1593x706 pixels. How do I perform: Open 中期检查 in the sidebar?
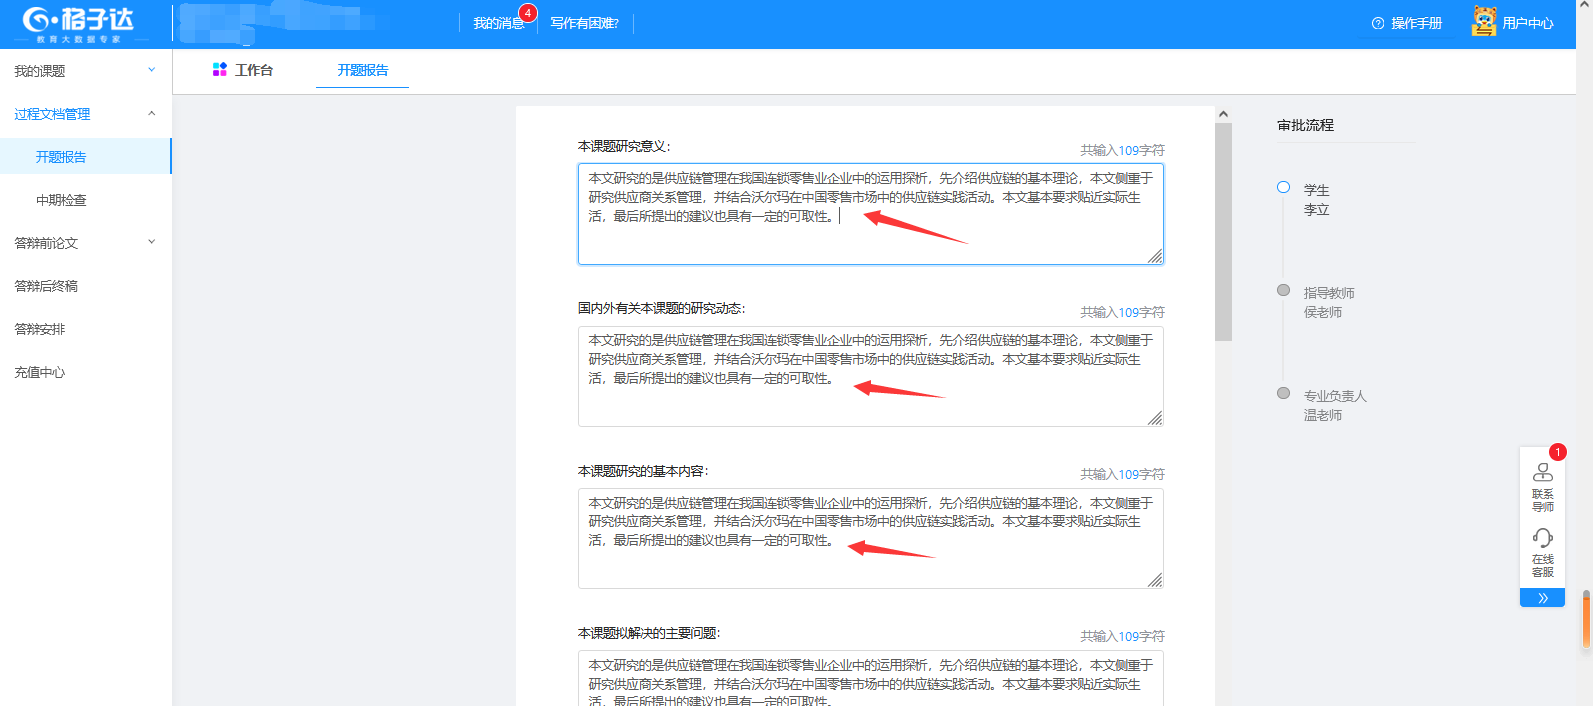click(x=61, y=200)
